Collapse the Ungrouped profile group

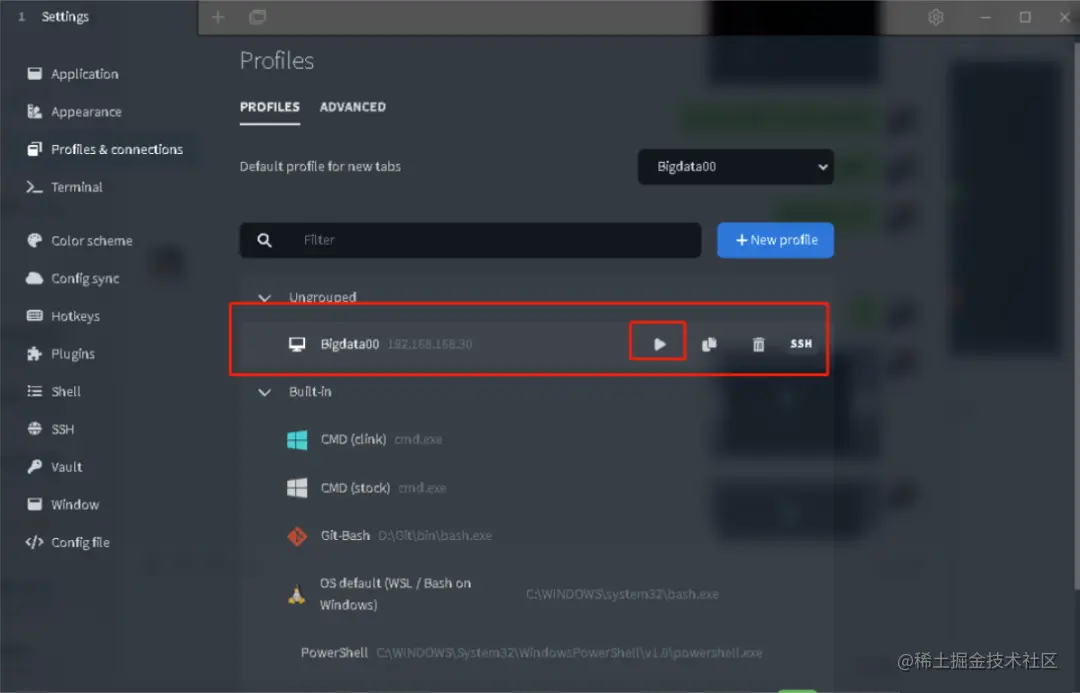tap(264, 298)
